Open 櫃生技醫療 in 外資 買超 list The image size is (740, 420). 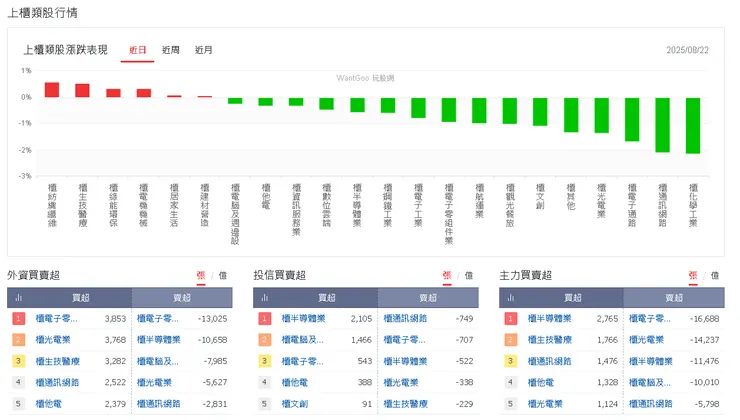click(58, 361)
